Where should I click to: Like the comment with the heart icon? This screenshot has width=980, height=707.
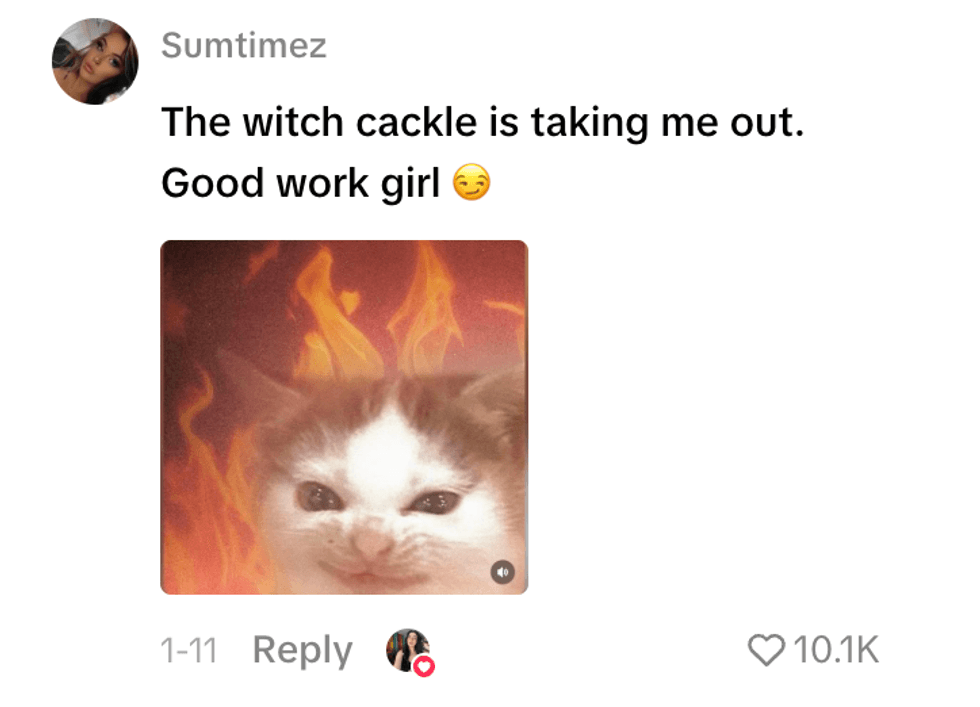(766, 650)
